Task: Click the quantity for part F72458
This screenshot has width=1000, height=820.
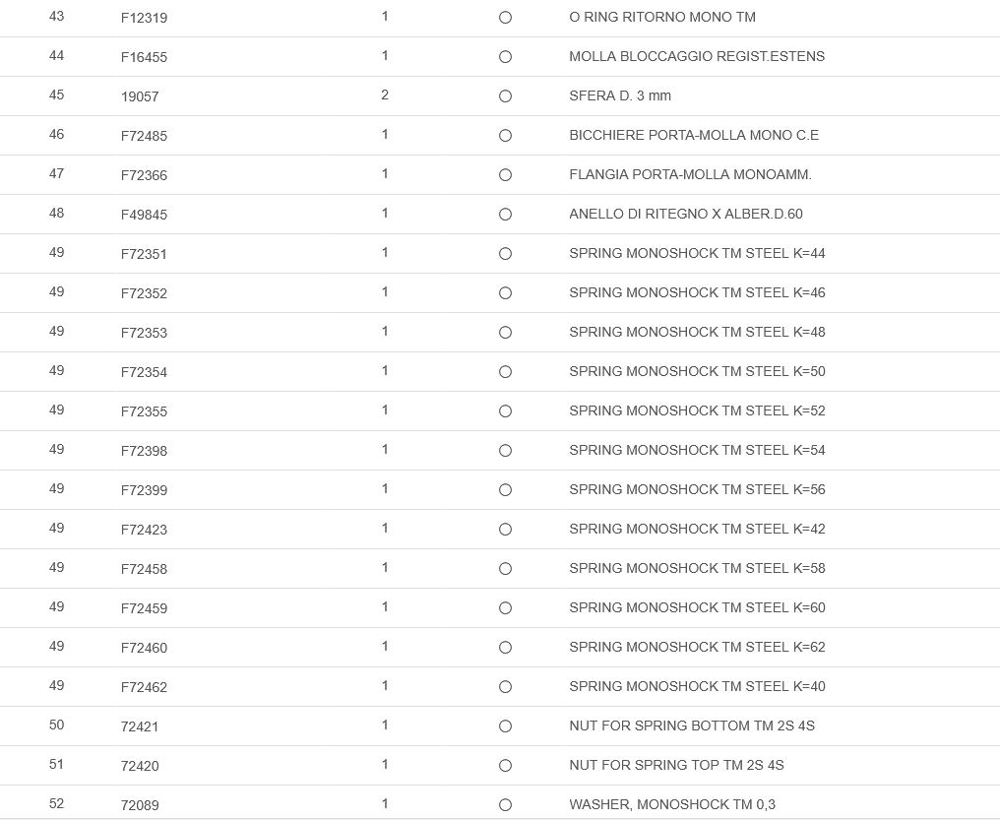Action: pos(385,568)
